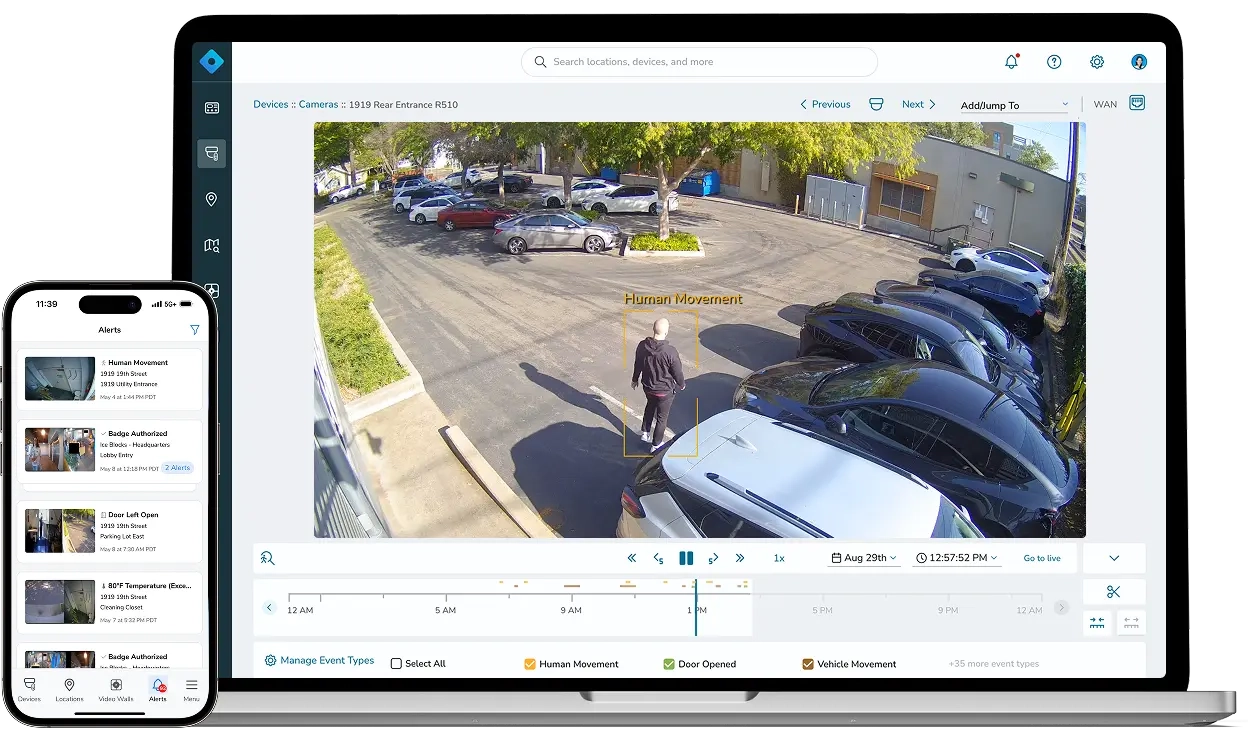
Task: Open the Add/Jump To dropdown
Action: (x=1014, y=105)
